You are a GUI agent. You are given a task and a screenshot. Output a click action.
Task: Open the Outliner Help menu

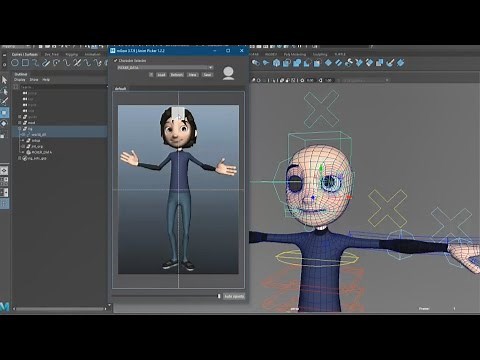(x=46, y=80)
